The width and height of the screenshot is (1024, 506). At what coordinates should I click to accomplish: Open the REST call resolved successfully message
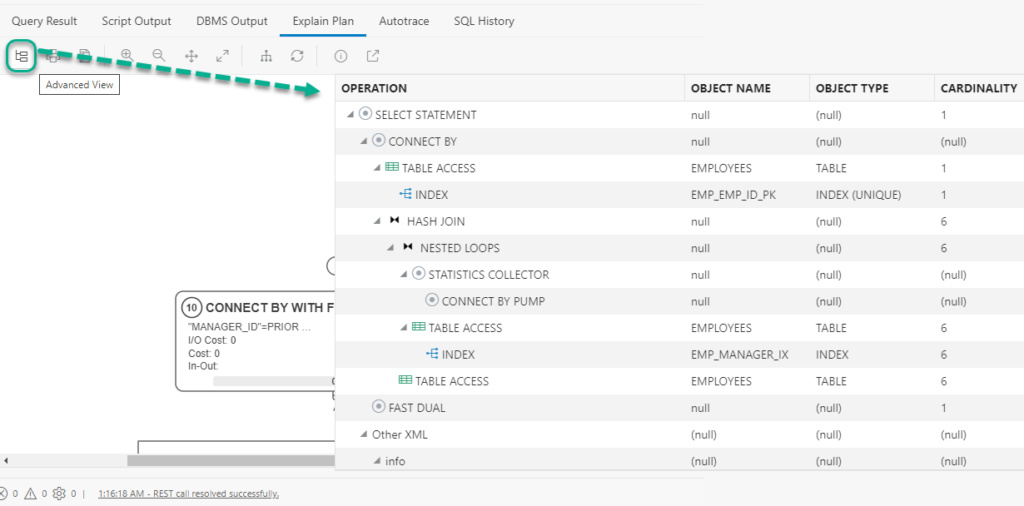(189, 494)
